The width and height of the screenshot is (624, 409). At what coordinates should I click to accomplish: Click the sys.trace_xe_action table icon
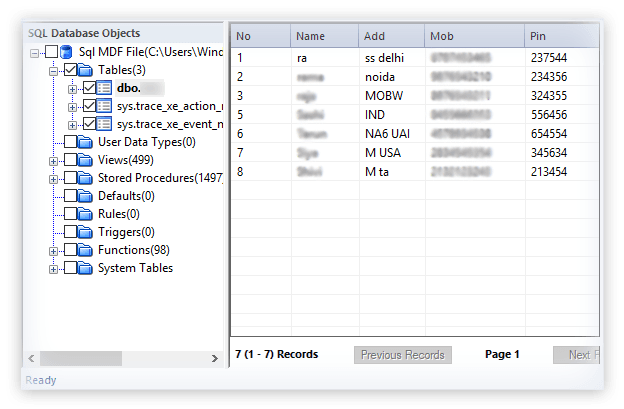point(105,106)
